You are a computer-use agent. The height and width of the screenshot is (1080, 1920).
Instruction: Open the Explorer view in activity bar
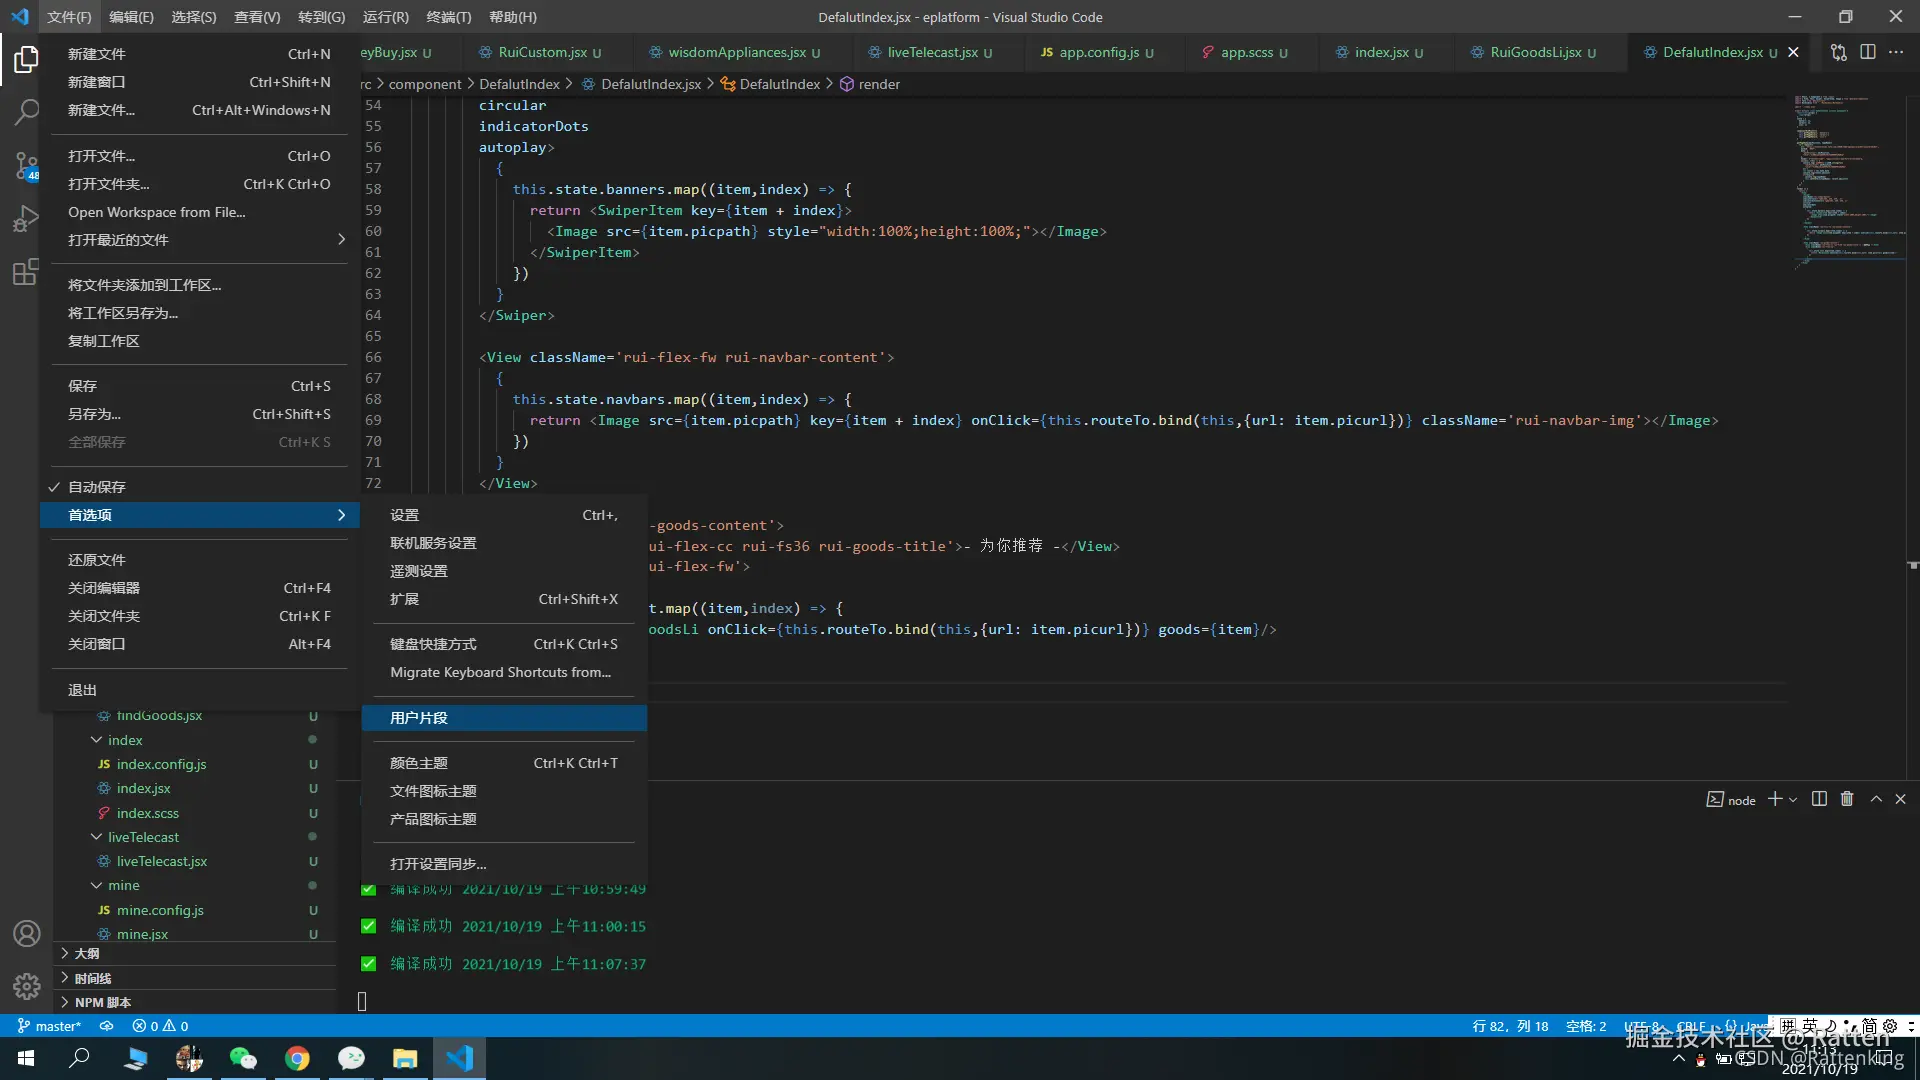click(x=26, y=59)
